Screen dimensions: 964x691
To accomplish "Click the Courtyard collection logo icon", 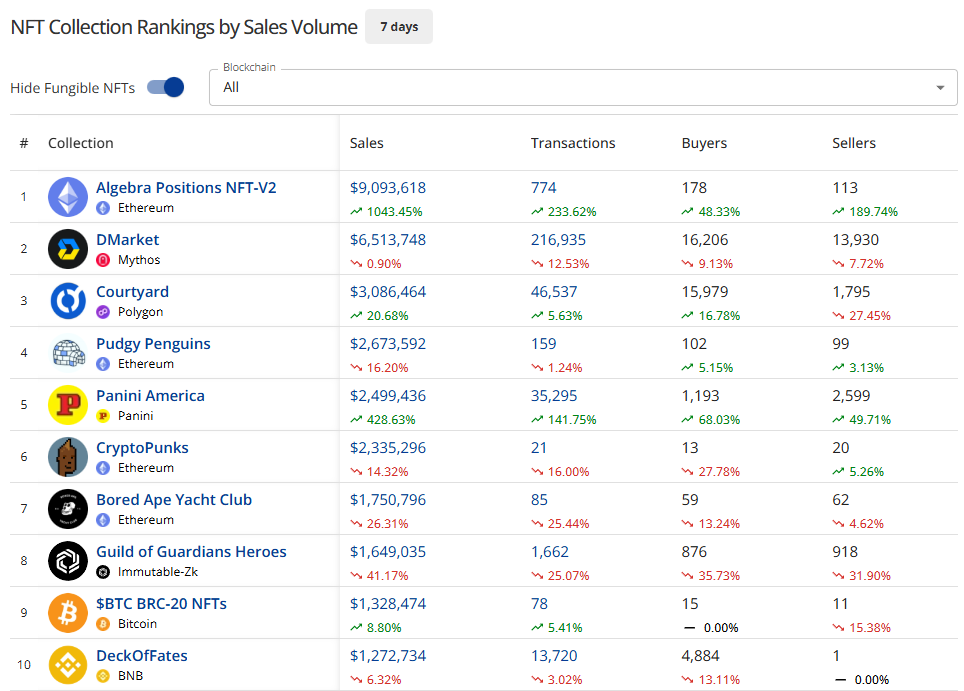I will 68,301.
